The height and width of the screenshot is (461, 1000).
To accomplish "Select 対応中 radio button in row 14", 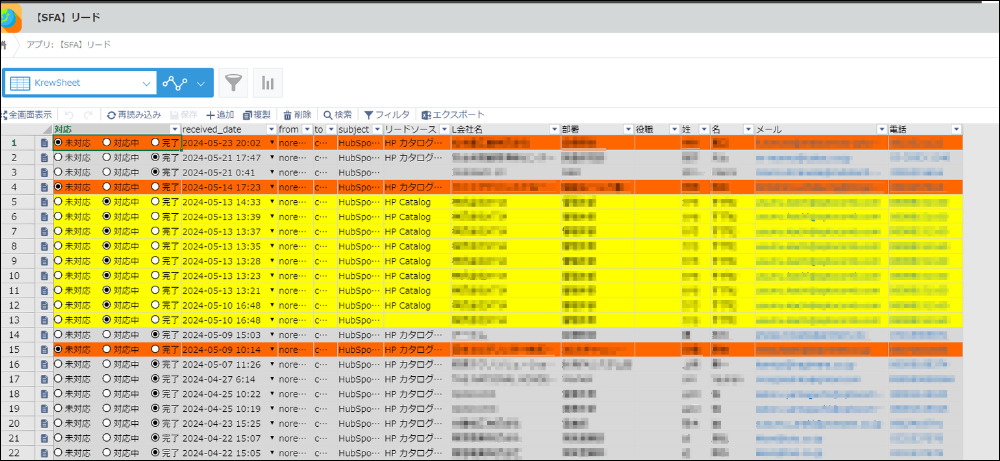I will point(107,334).
